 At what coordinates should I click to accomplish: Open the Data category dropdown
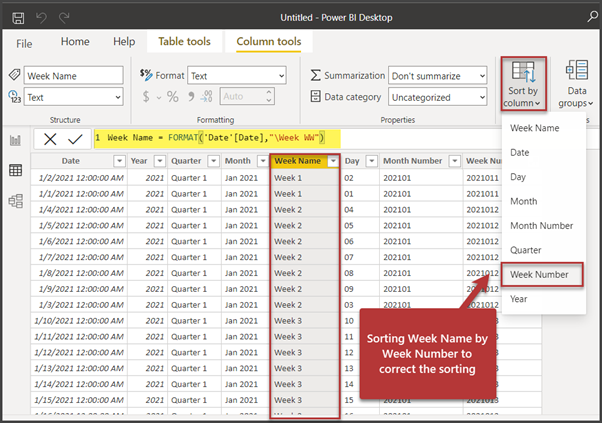pyautogui.click(x=438, y=97)
